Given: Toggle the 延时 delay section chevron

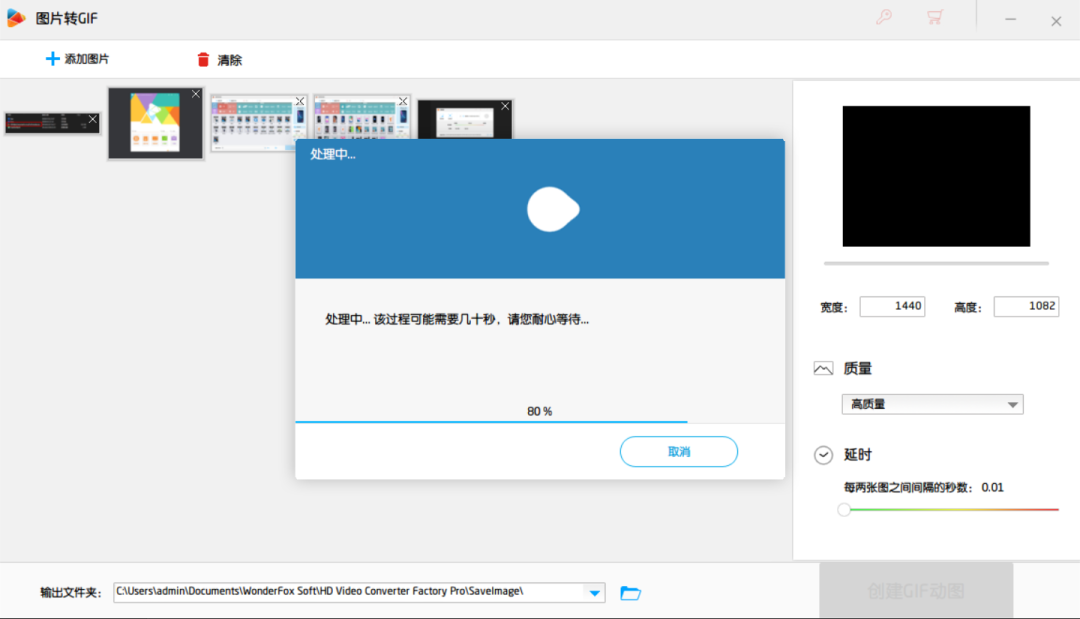Looking at the screenshot, I should [x=823, y=455].
